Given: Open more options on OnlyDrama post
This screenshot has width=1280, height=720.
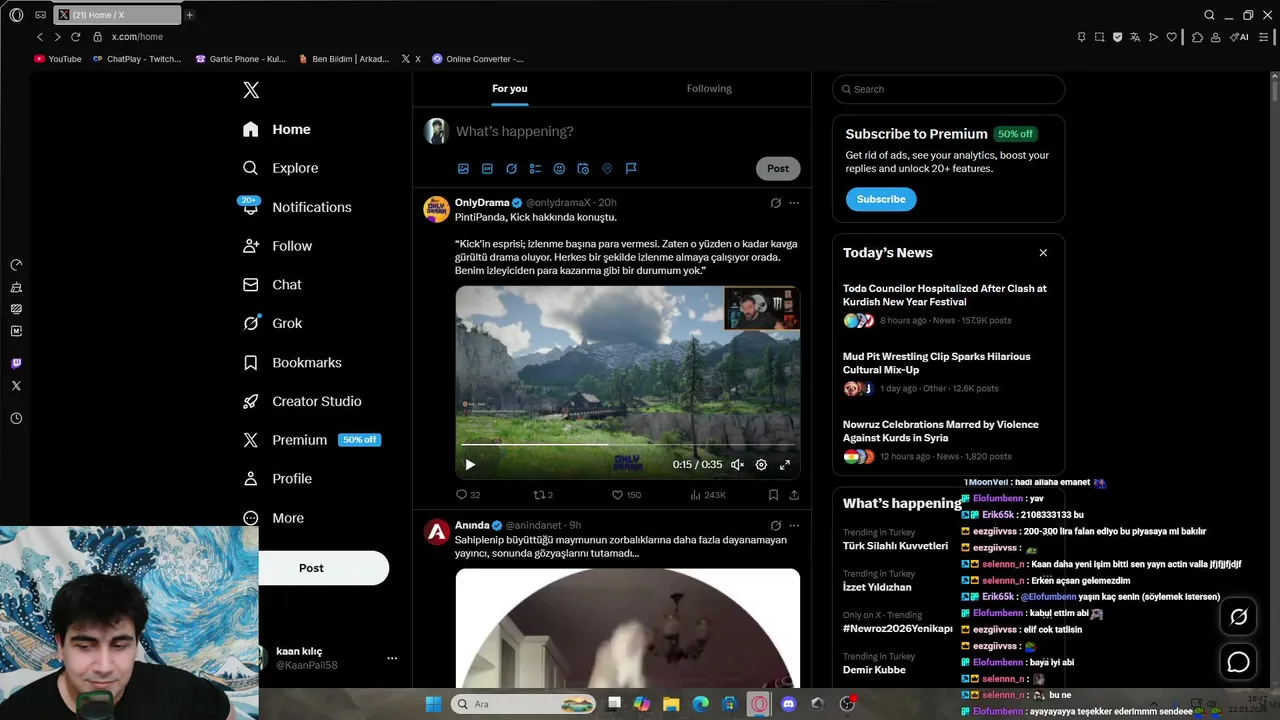Looking at the screenshot, I should click(x=794, y=203).
